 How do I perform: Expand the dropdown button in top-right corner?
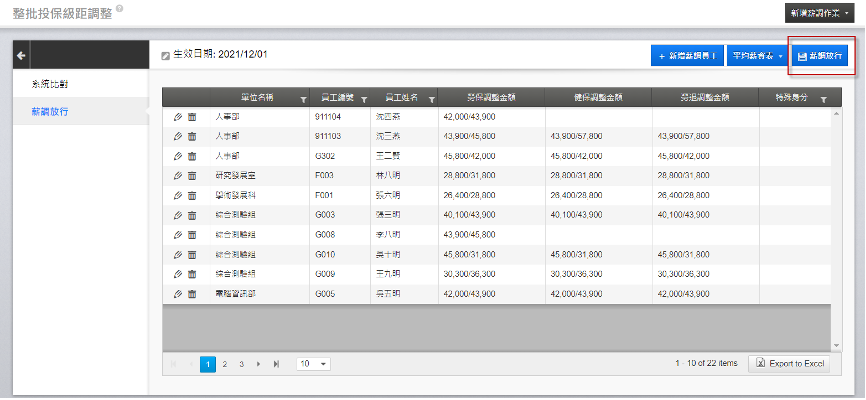point(820,13)
